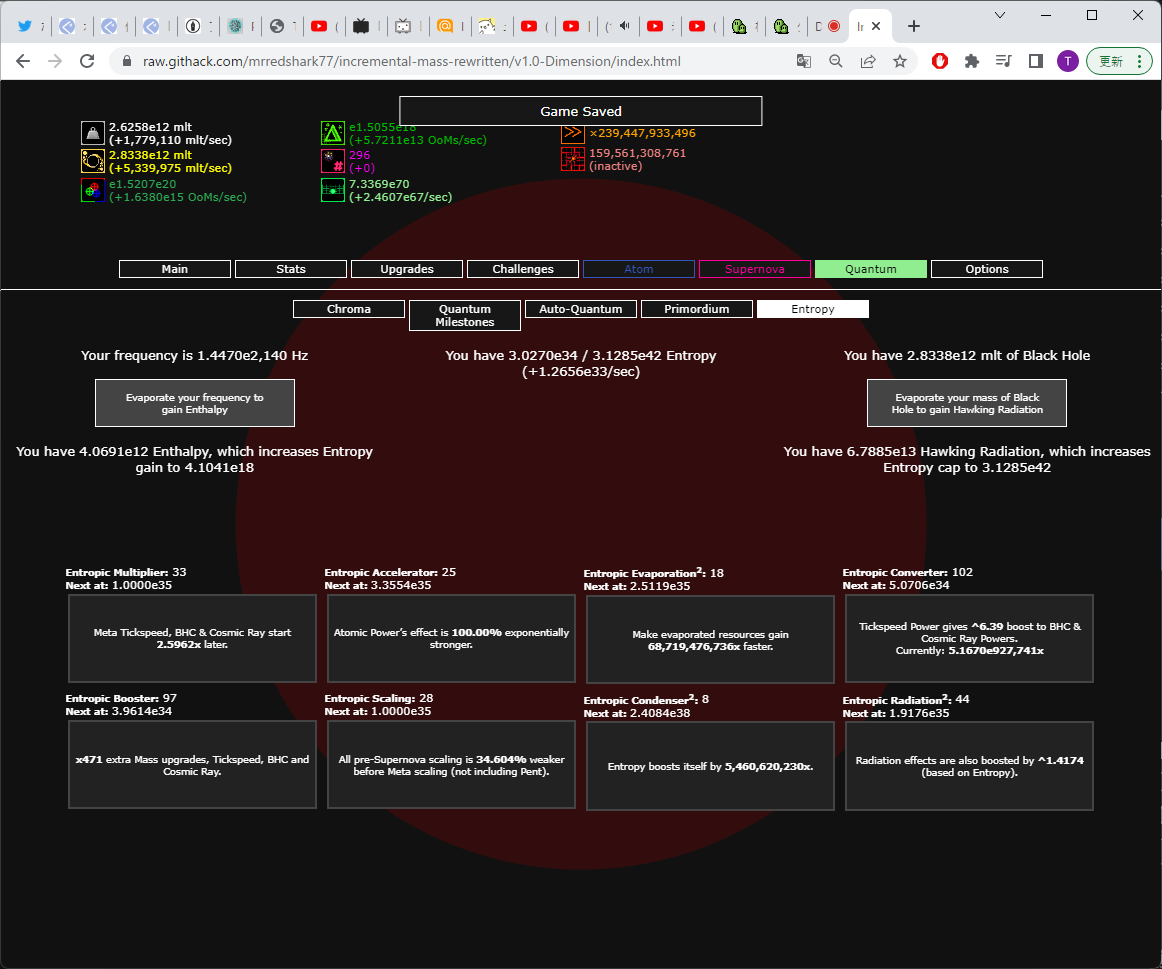The image size is (1162, 969).
Task: Open the Options tab
Action: (986, 269)
